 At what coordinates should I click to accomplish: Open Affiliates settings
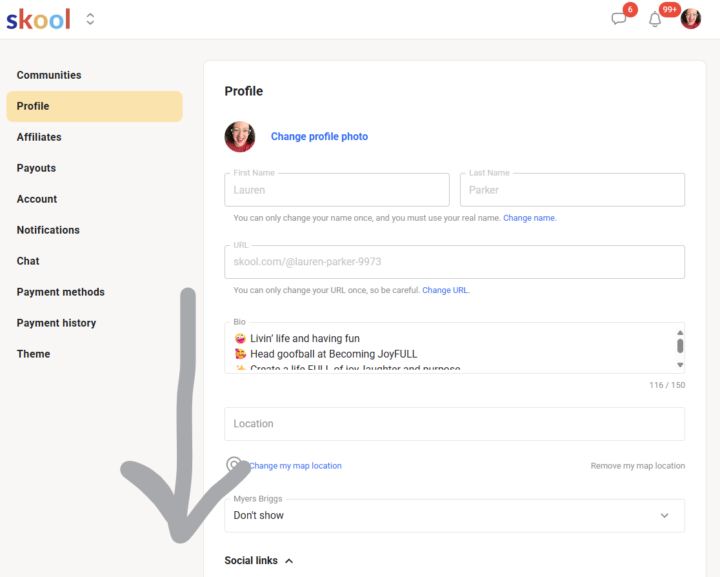click(x=39, y=137)
